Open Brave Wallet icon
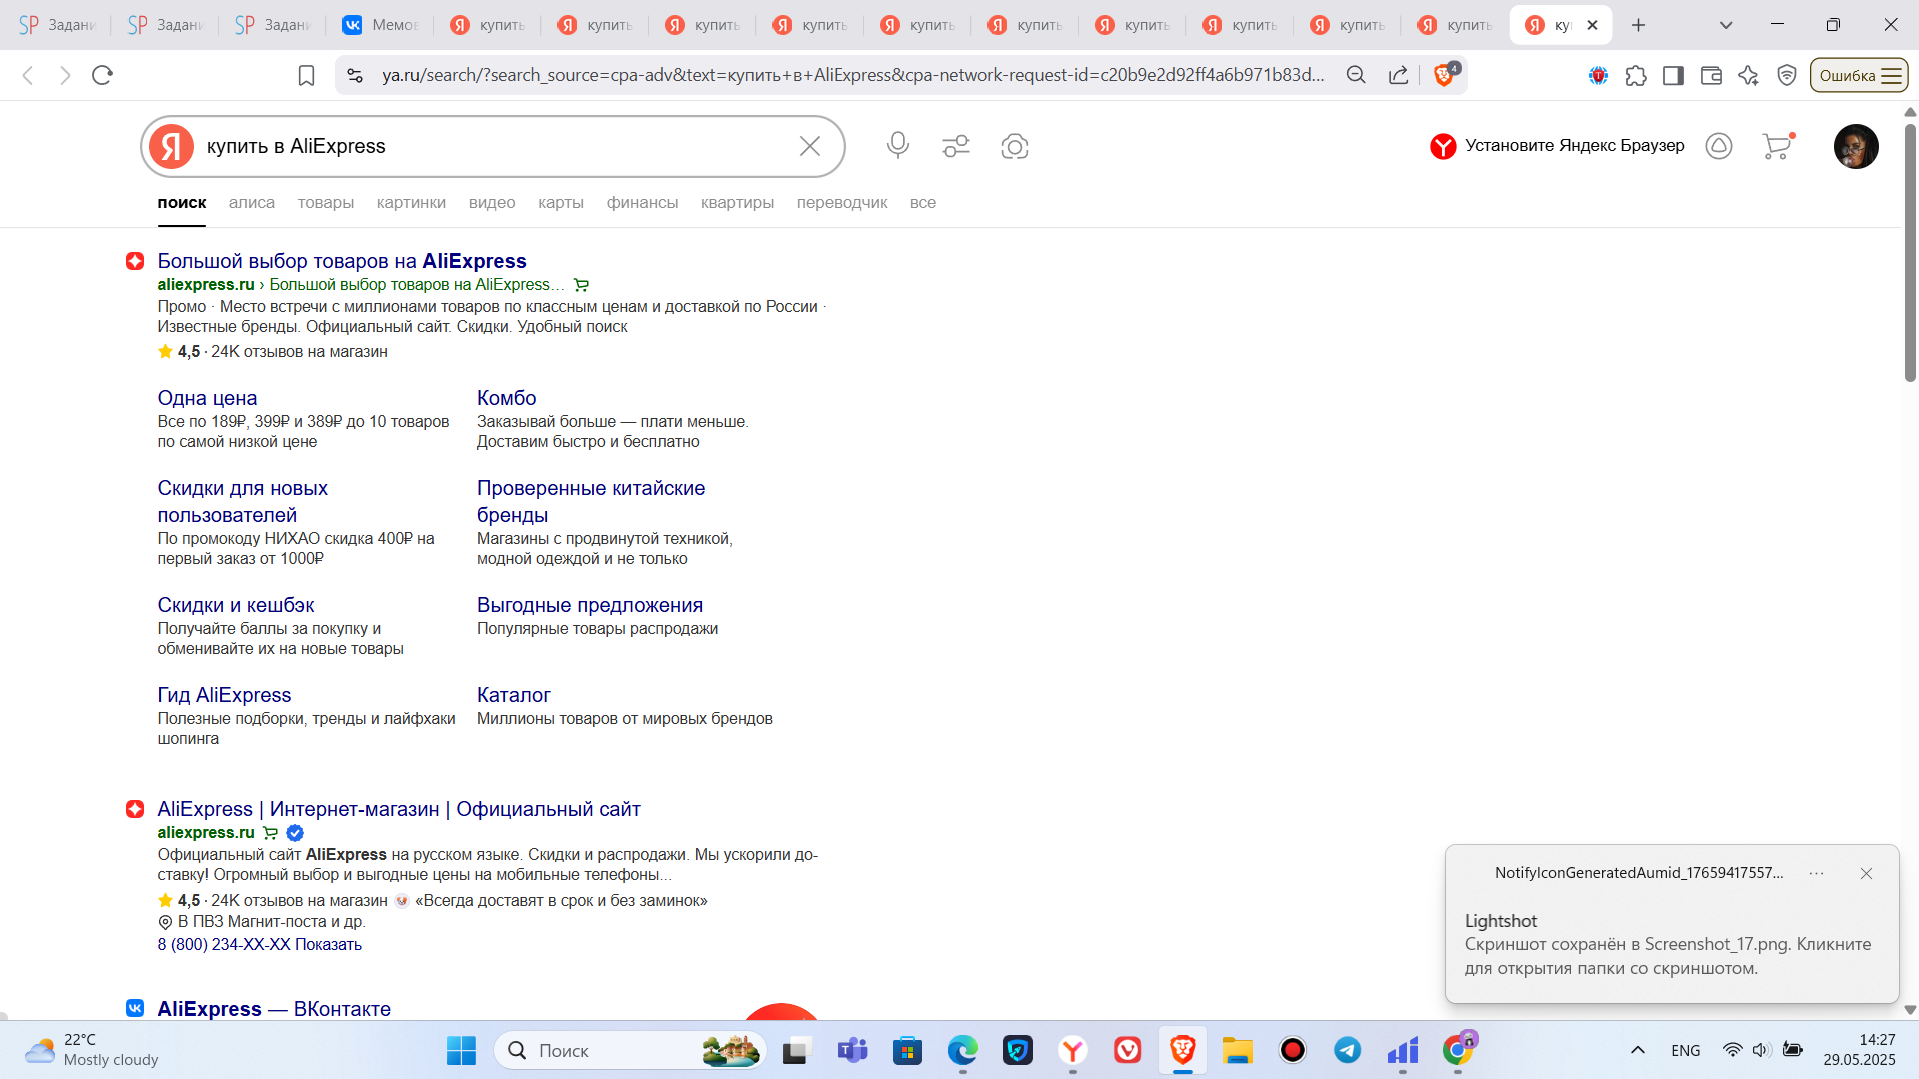Screen dimensions: 1919x1079 [1711, 75]
